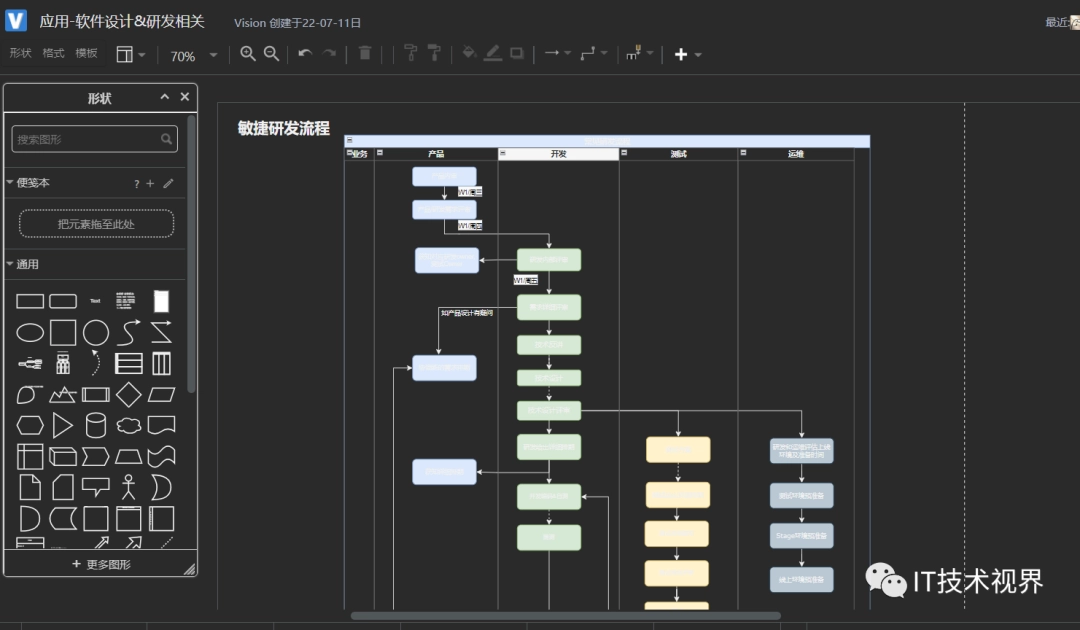Viewport: 1080px width, 630px height.
Task: Click the 把元素拖至此处 drop area
Action: (x=96, y=224)
